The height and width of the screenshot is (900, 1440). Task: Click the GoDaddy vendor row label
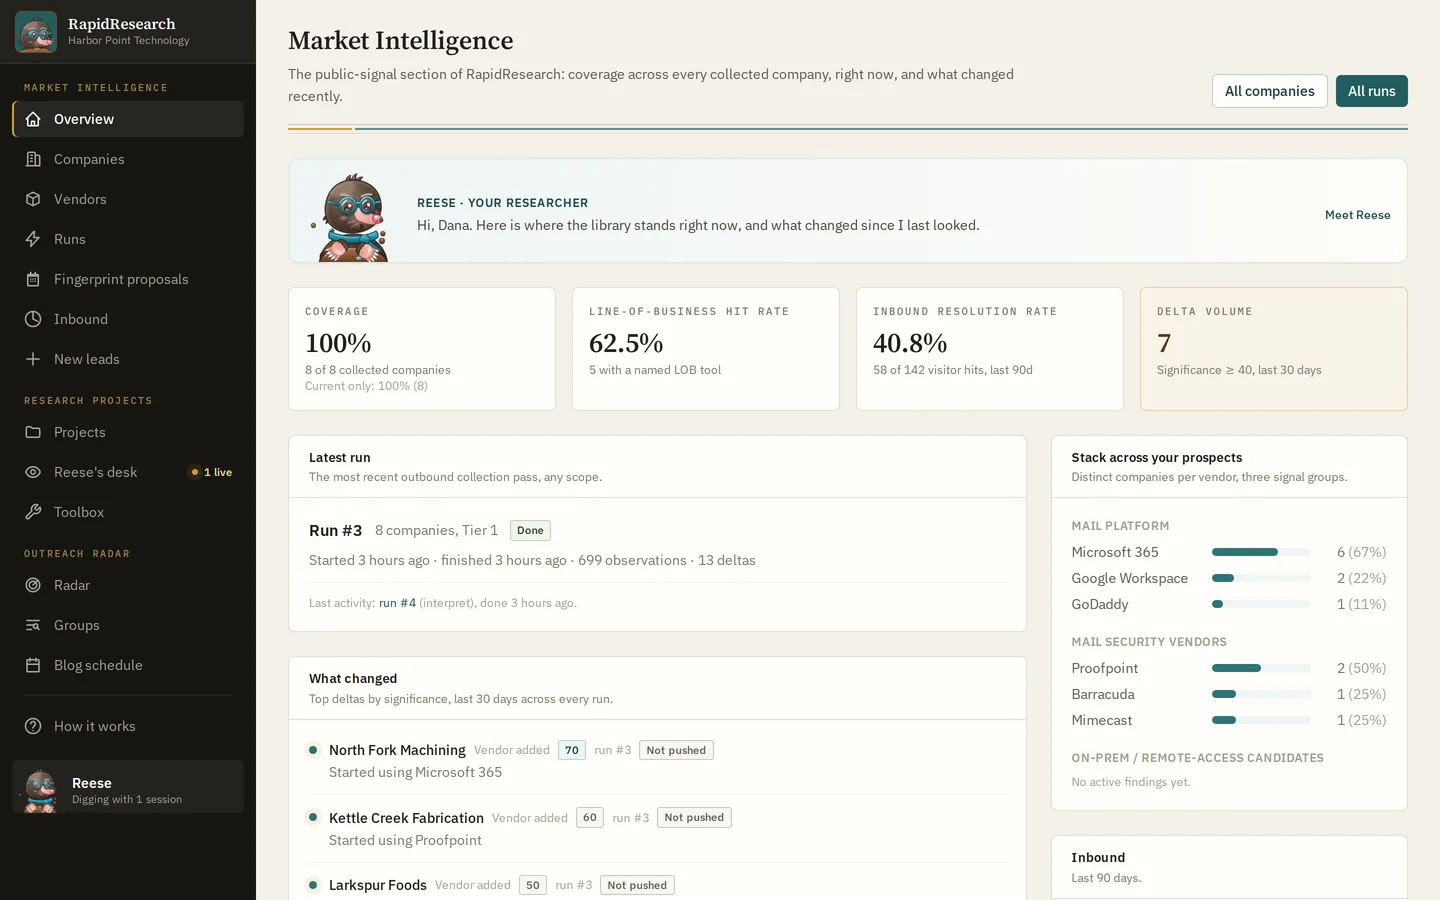pyautogui.click(x=1100, y=604)
